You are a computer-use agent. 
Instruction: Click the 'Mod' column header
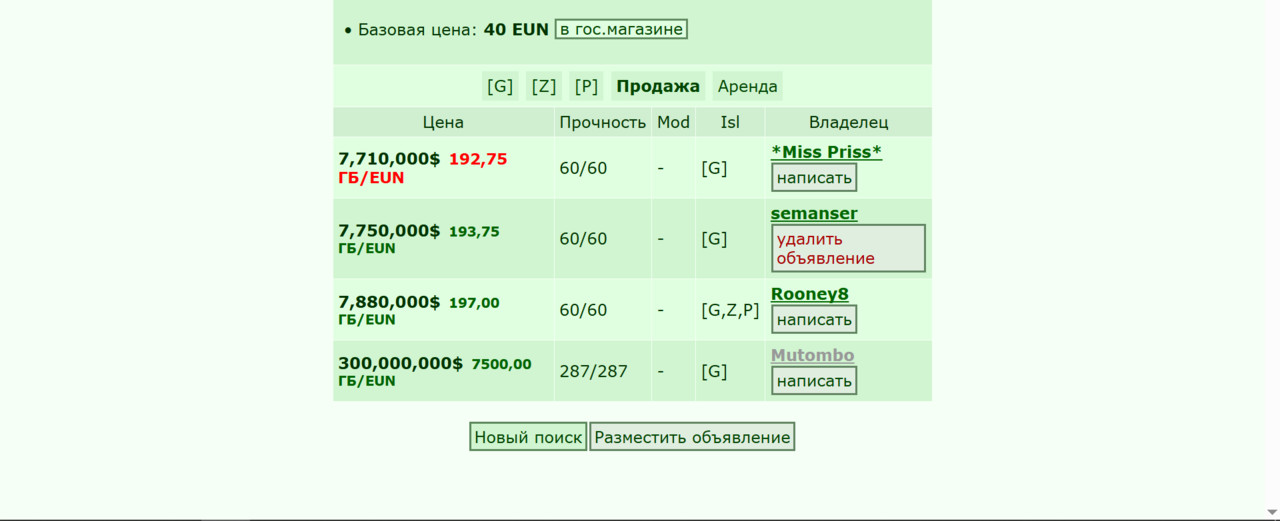click(673, 122)
